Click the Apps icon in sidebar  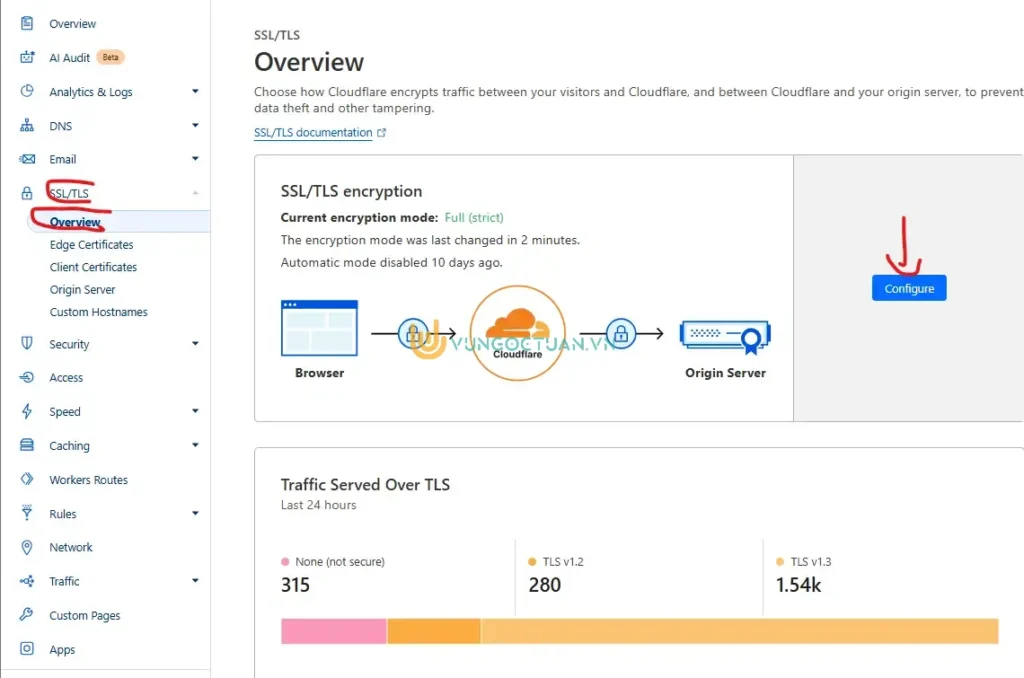pyautogui.click(x=27, y=649)
